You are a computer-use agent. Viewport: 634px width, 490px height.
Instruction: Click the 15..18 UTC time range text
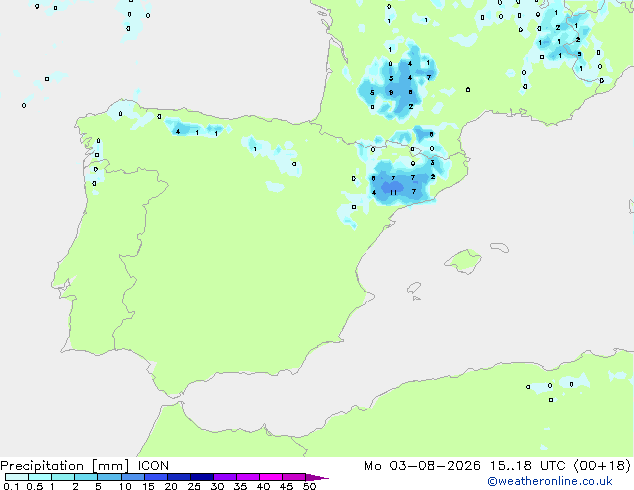[527, 466]
